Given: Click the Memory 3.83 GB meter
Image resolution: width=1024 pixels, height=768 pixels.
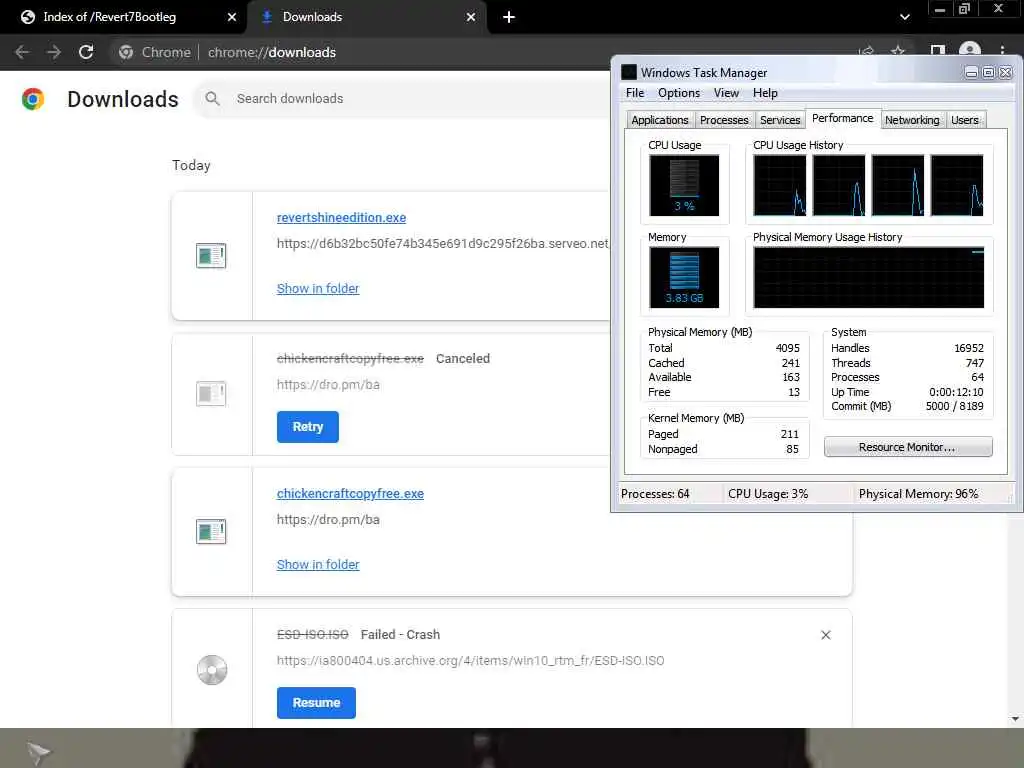Looking at the screenshot, I should tap(684, 277).
